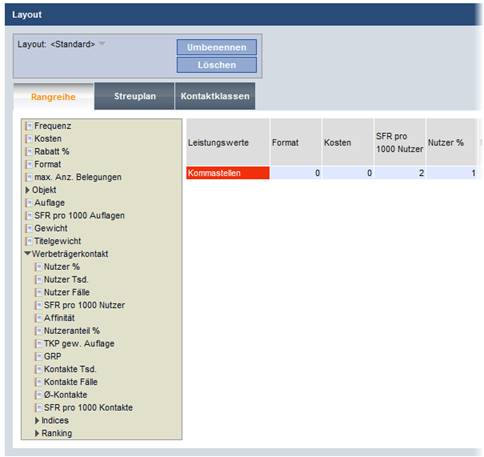The image size is (484, 457).
Task: Expand the Objekt tree node
Action: click(x=28, y=190)
